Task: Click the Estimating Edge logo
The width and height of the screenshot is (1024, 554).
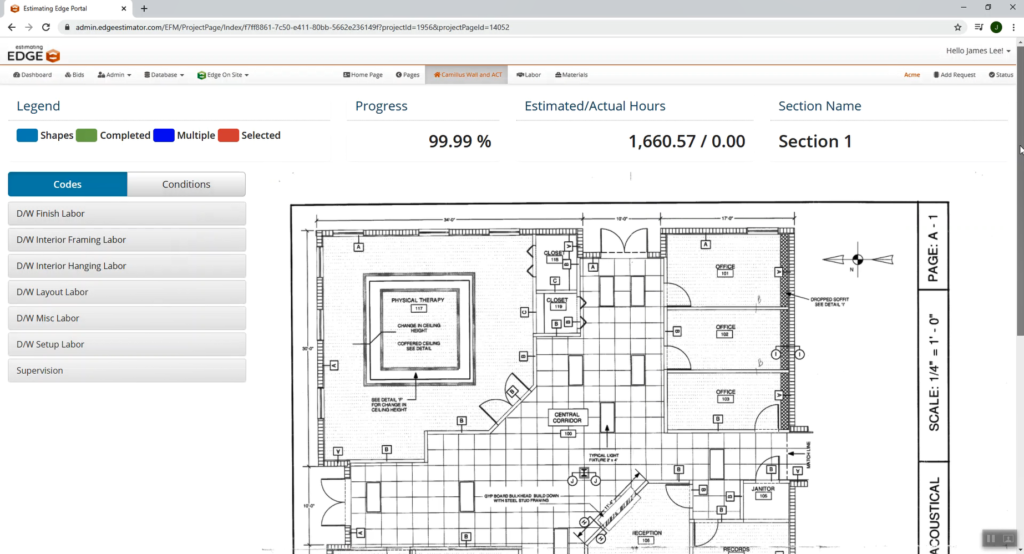Action: click(x=33, y=54)
